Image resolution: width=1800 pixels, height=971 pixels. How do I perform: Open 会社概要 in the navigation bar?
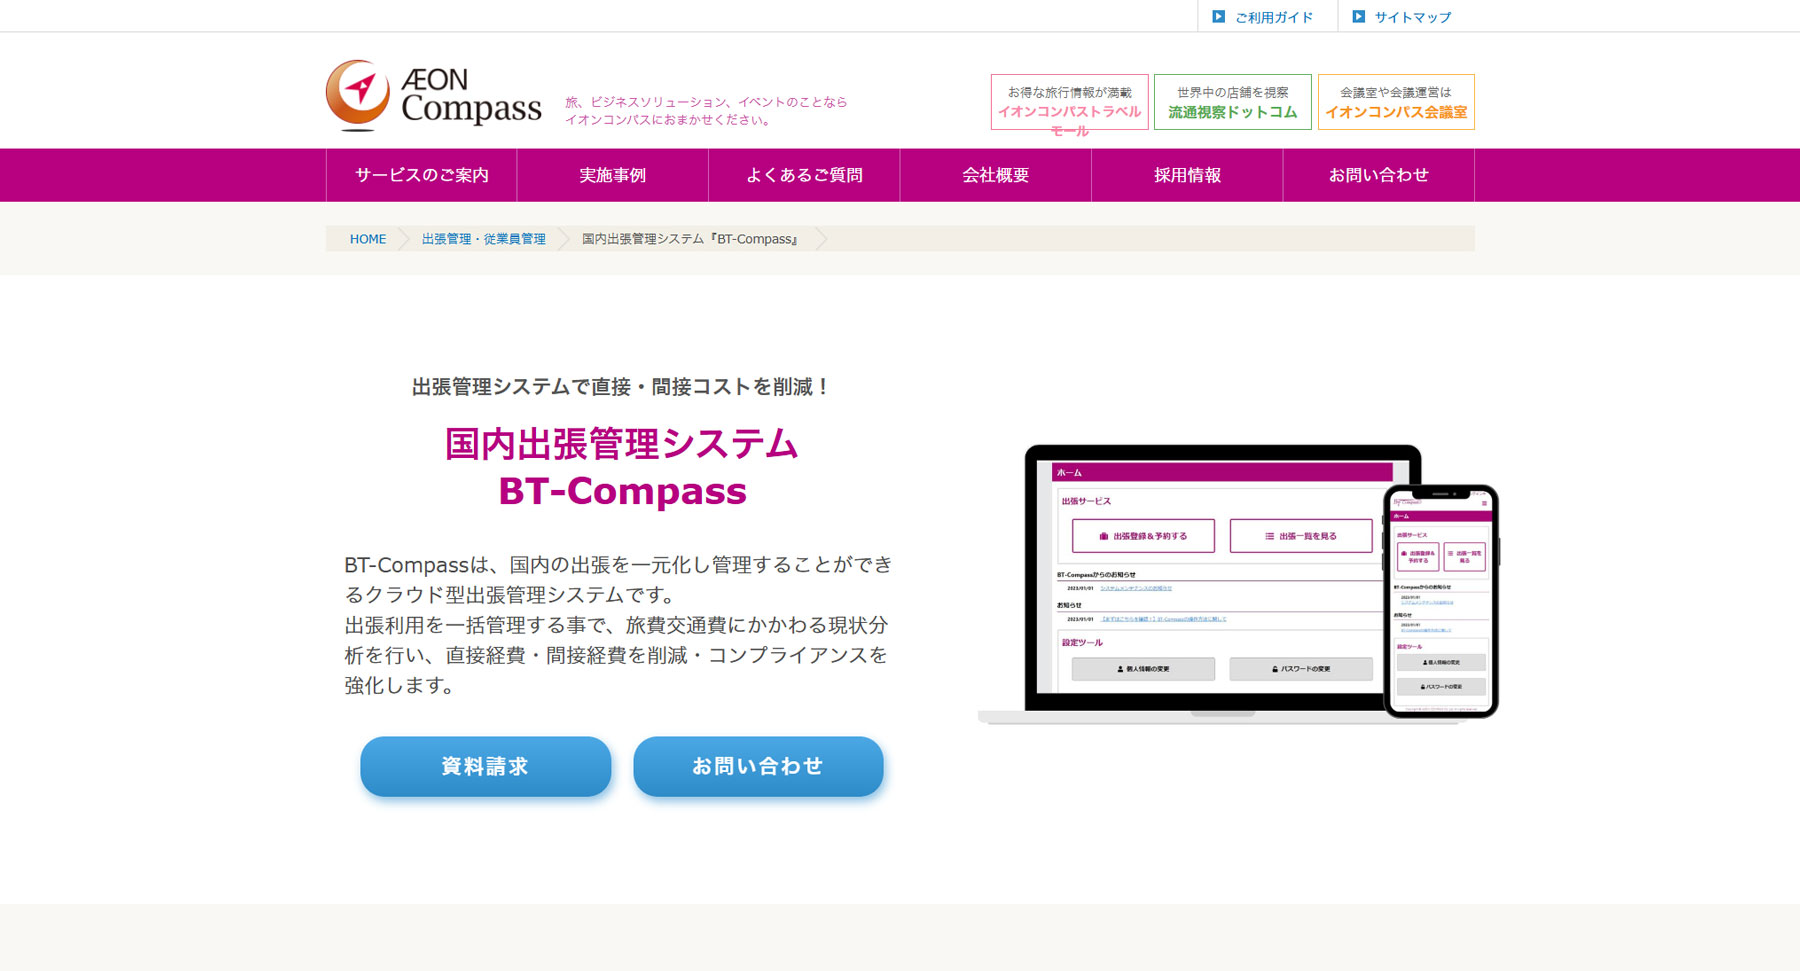point(996,175)
